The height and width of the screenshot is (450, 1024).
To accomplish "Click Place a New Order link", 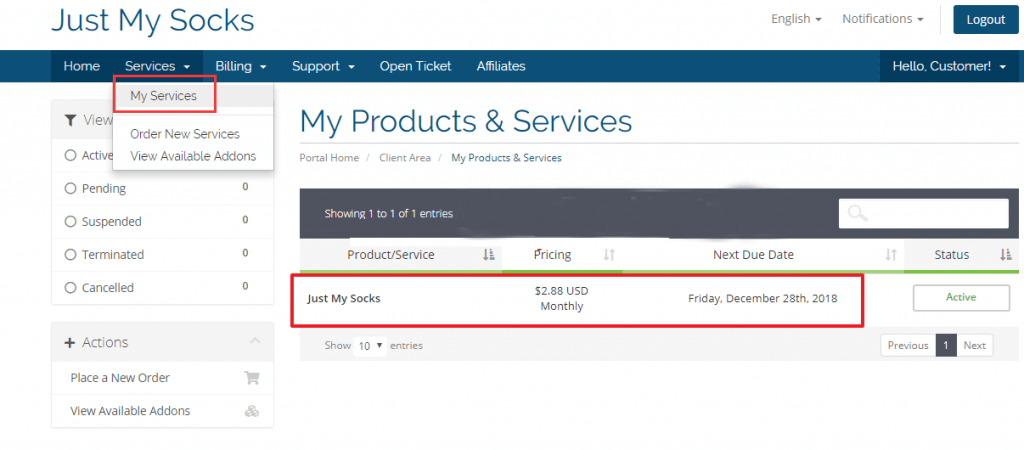I will point(120,378).
